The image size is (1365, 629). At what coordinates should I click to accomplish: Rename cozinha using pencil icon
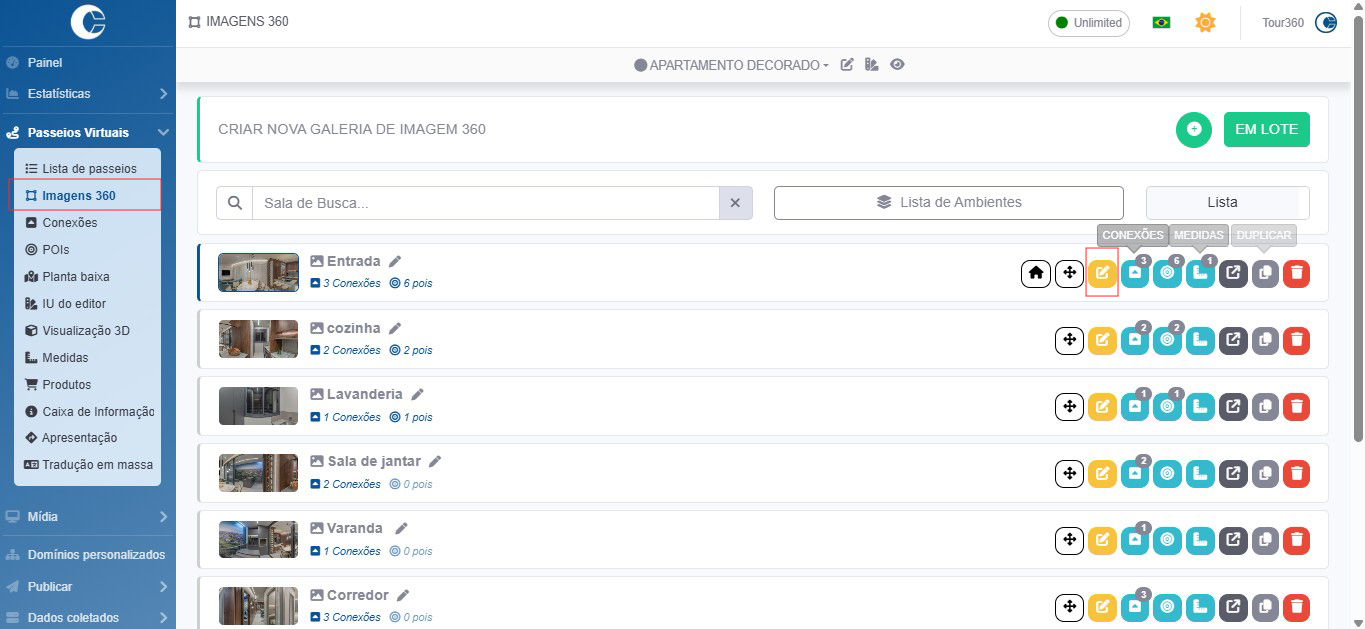tap(395, 328)
